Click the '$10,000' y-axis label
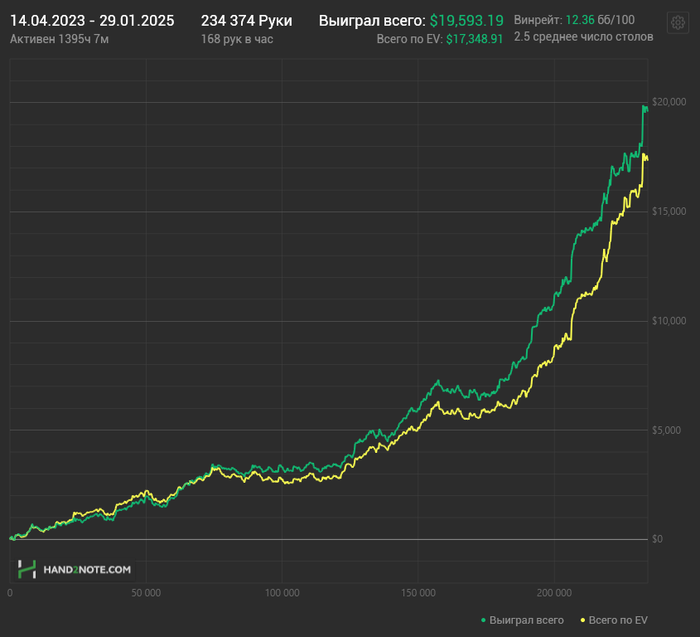The height and width of the screenshot is (637, 700). click(669, 321)
